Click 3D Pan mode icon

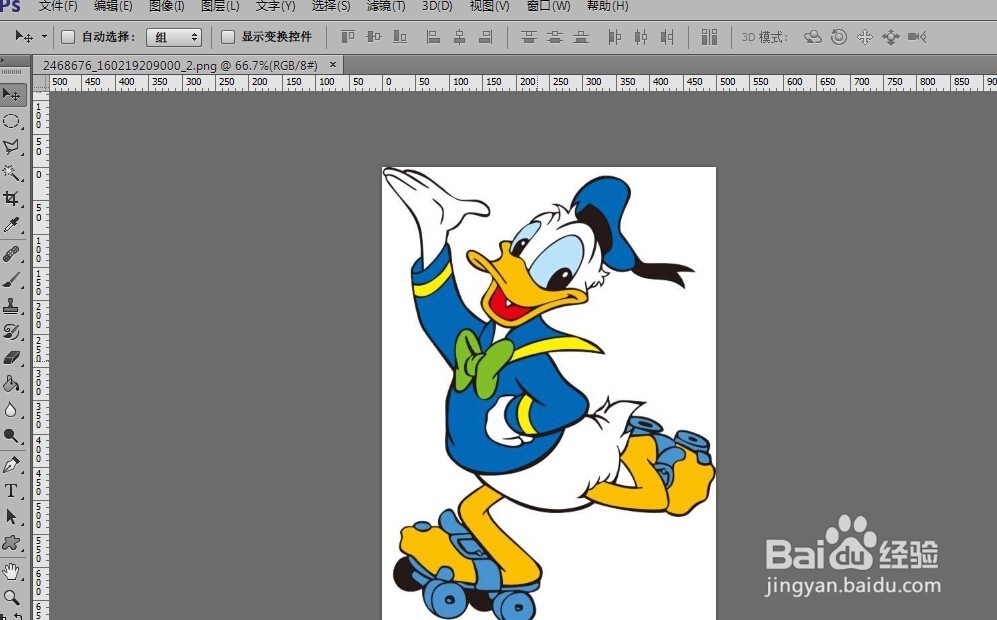tap(865, 37)
